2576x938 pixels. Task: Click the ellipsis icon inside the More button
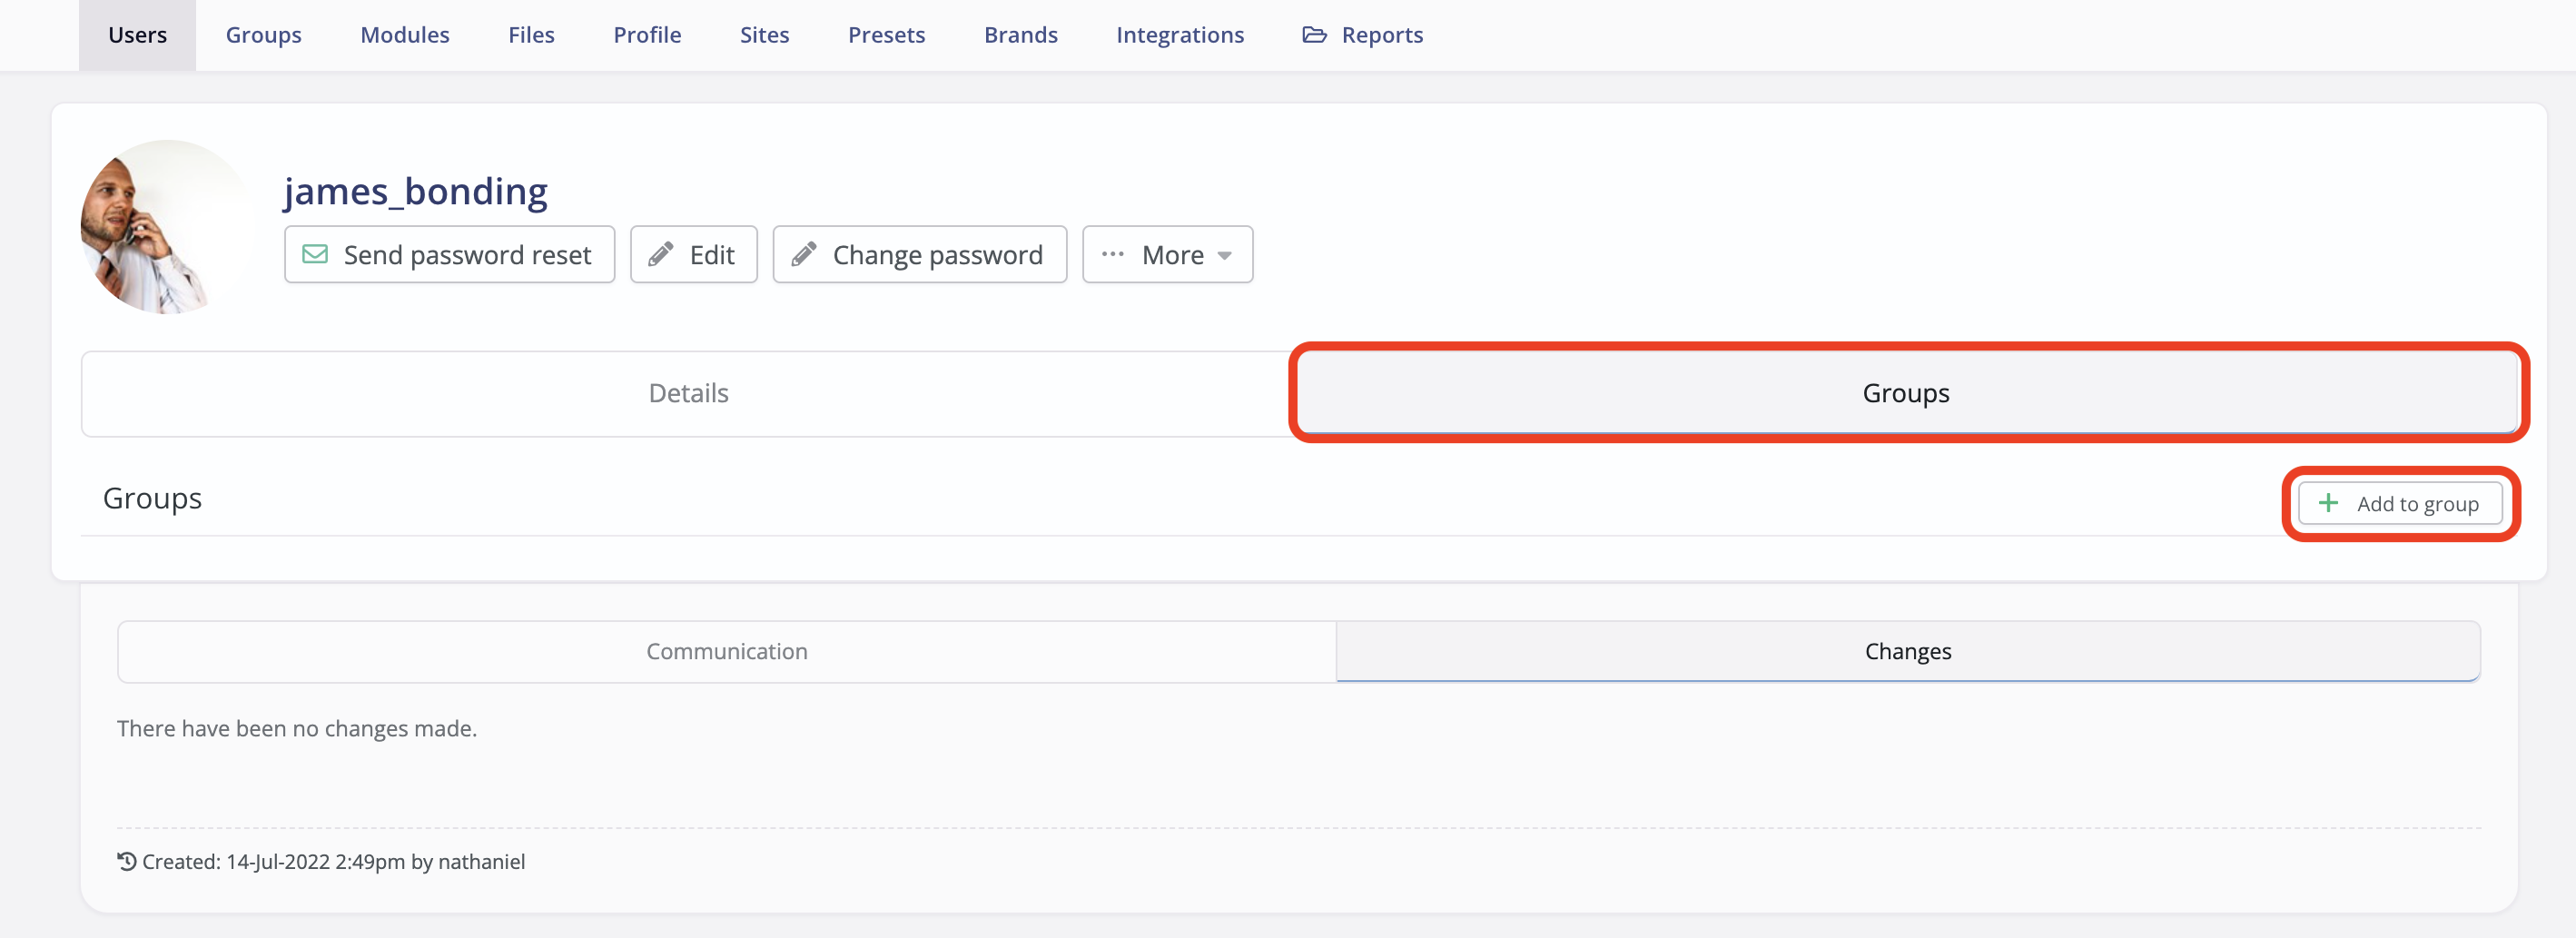pos(1112,254)
